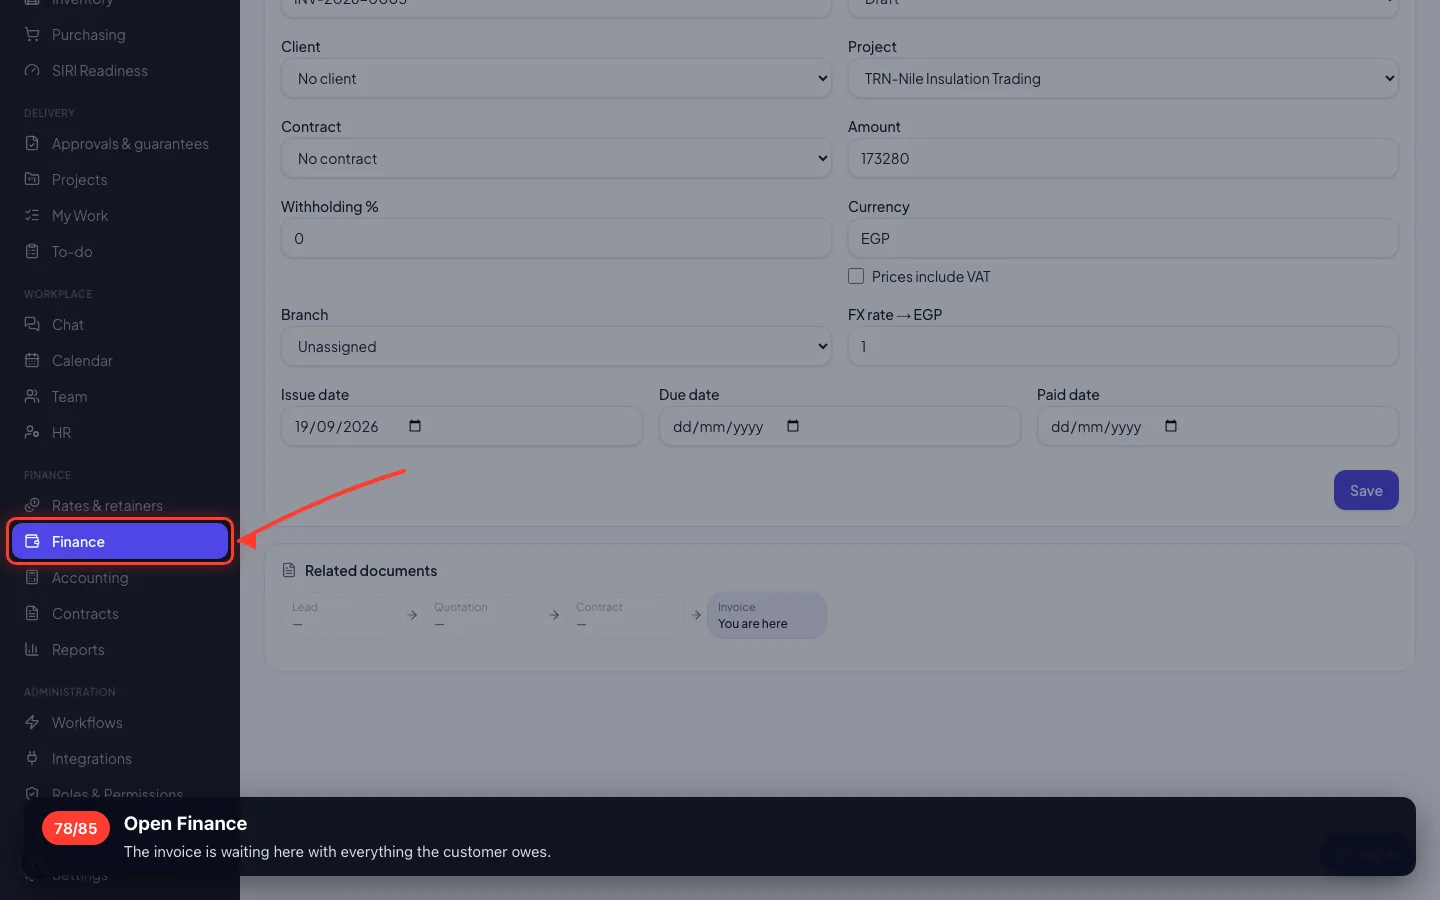Click the Workflows lightning icon
The image size is (1440, 900).
(x=32, y=723)
